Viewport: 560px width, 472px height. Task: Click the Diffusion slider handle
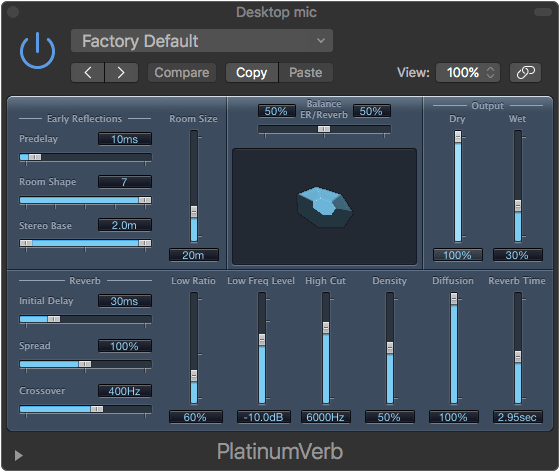click(454, 299)
